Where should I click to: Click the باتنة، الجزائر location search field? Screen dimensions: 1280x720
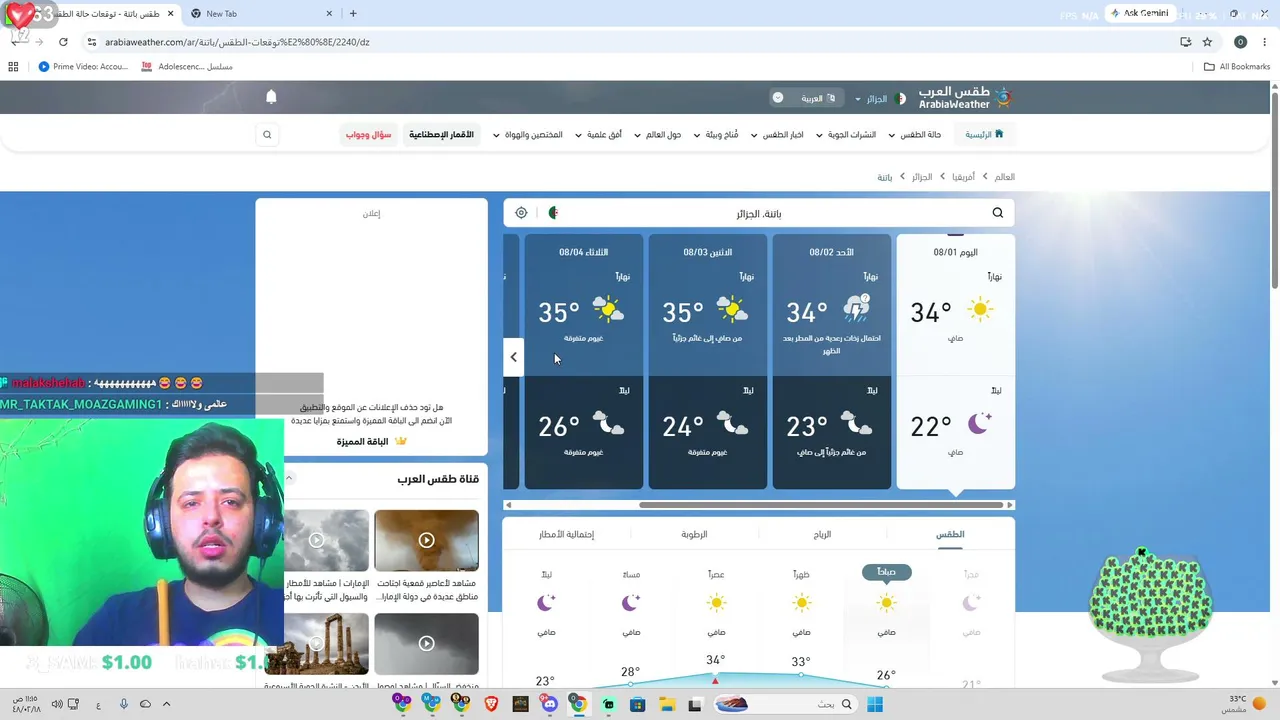[759, 213]
